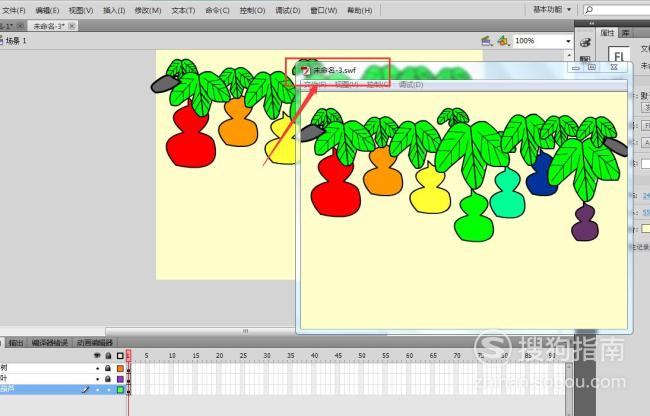The height and width of the screenshot is (416, 650).
Task: Open the Edit Symbols icon
Action: point(503,41)
